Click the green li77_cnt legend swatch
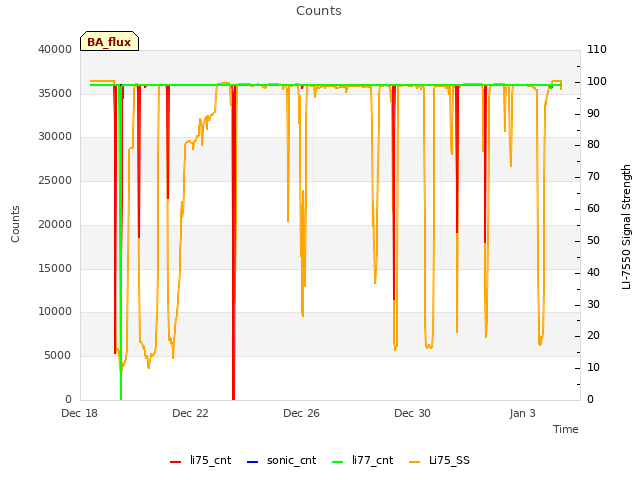The width and height of the screenshot is (640, 480). [x=338, y=462]
